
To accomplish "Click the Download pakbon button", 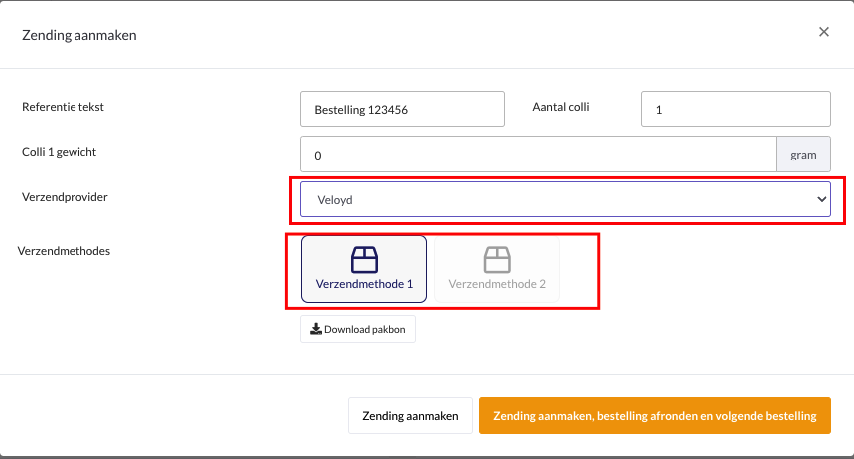I will [x=358, y=329].
